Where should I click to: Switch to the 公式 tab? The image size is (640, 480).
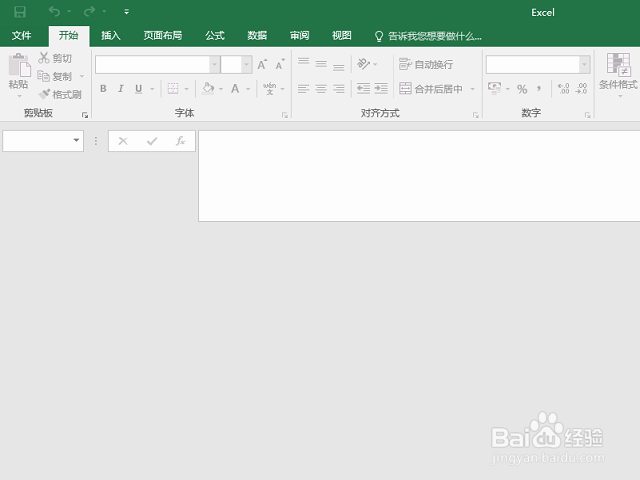pos(215,36)
